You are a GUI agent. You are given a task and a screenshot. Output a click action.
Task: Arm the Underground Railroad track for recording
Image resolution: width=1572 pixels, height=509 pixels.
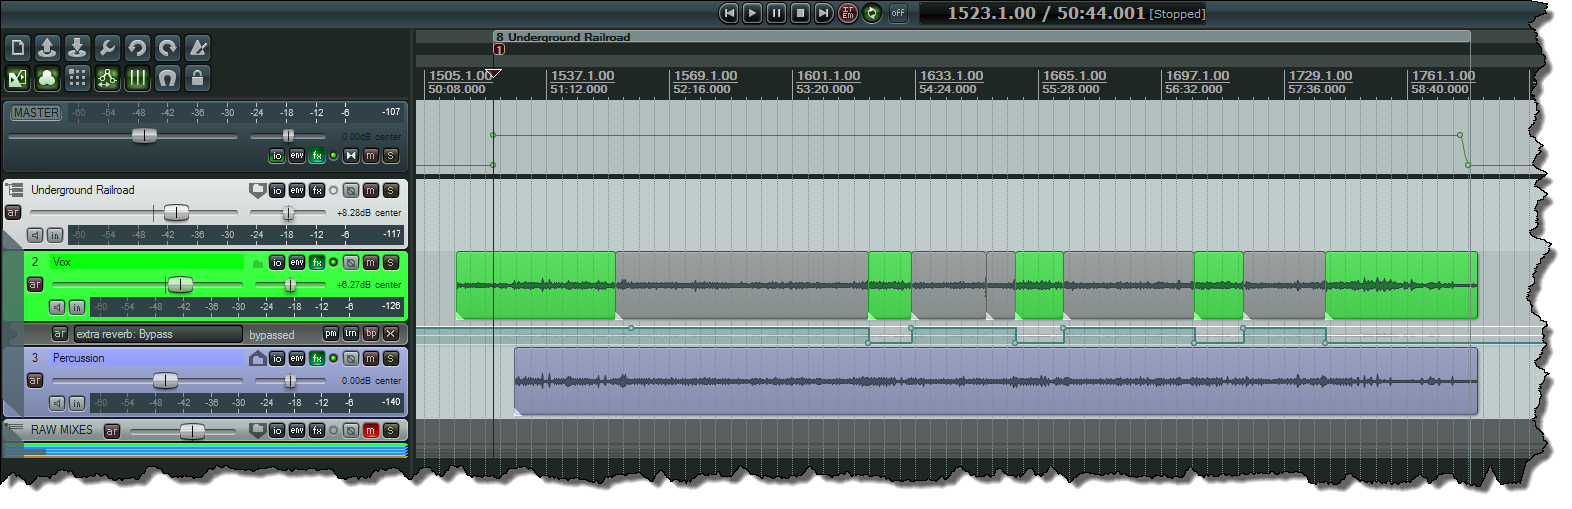coord(13,212)
